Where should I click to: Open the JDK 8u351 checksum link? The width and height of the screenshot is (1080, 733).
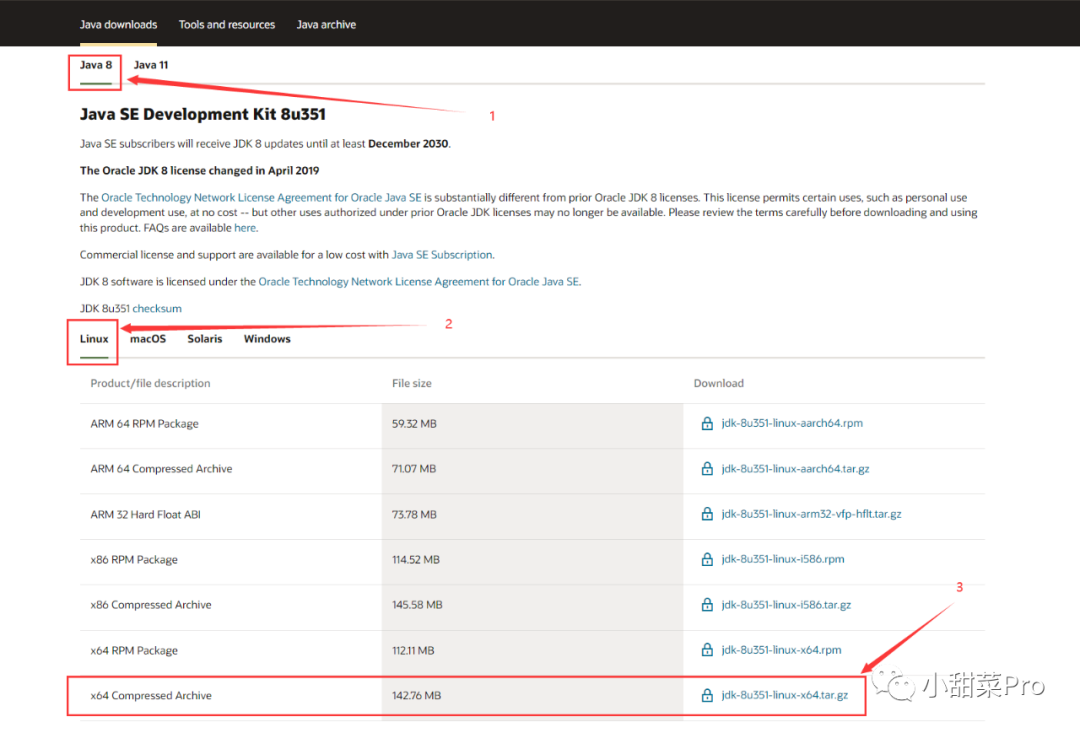157,308
